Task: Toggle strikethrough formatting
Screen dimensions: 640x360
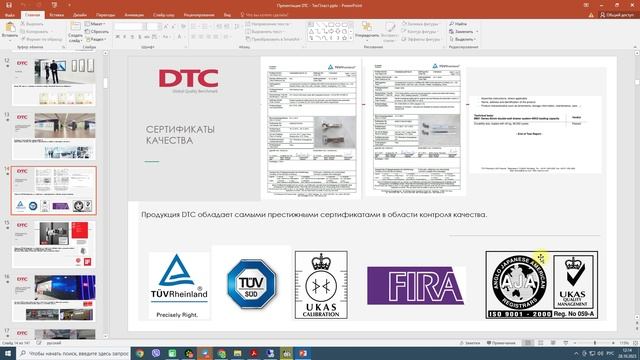Action: tap(147, 37)
